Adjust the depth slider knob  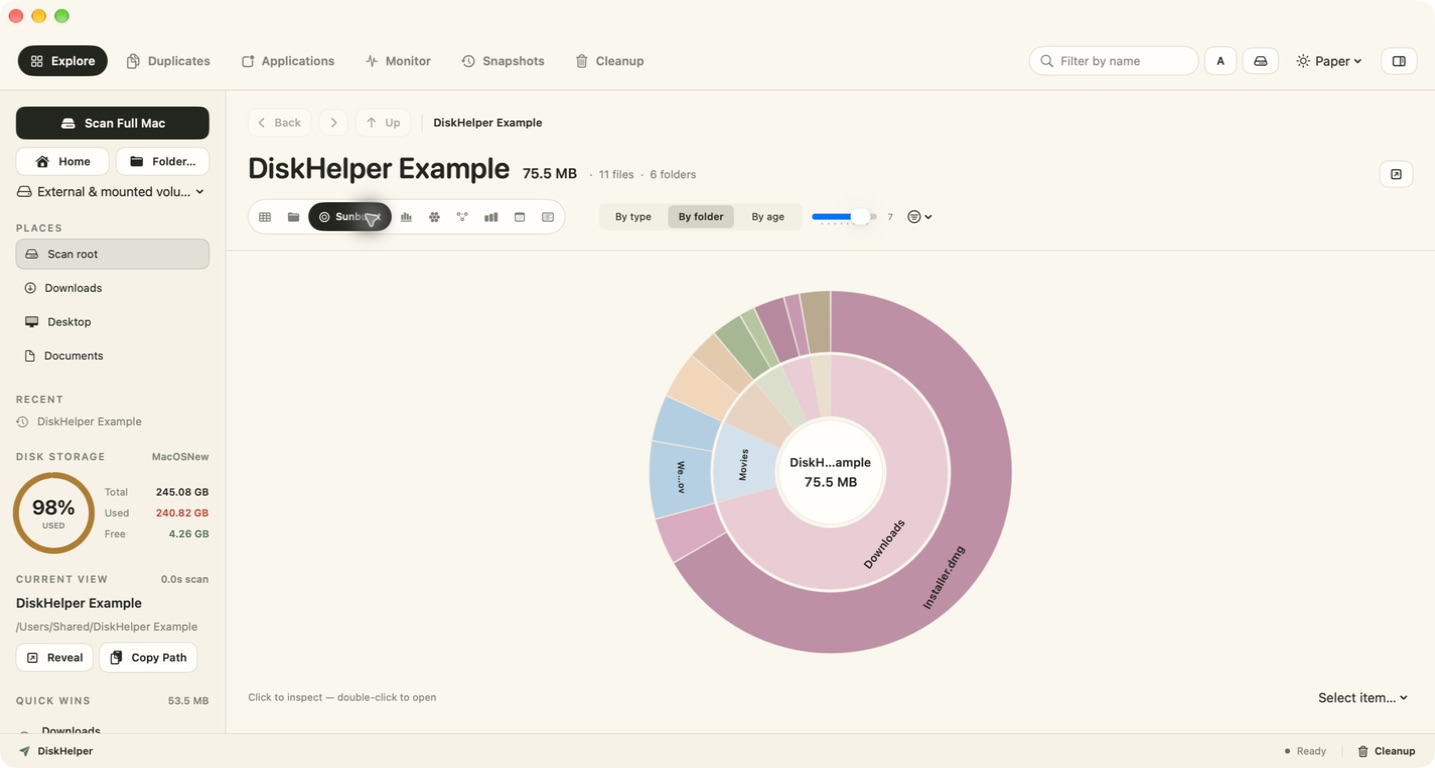pyautogui.click(x=859, y=217)
